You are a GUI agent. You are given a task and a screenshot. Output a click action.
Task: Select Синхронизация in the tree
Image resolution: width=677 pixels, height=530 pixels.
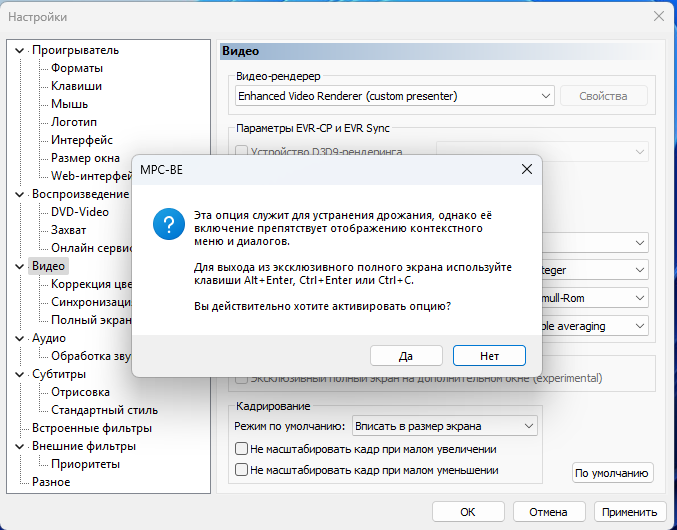click(x=91, y=302)
